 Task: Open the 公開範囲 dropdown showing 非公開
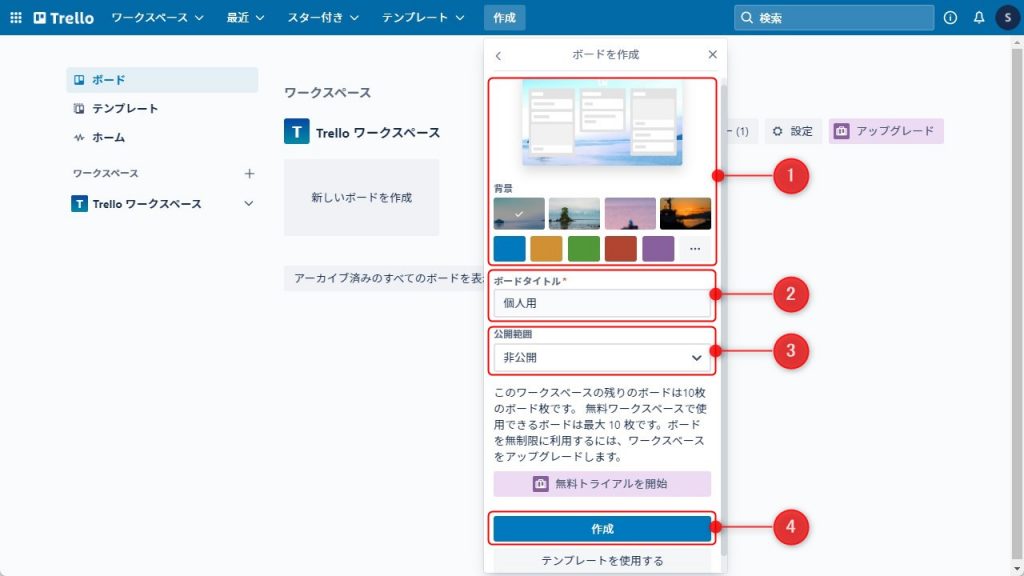601,358
